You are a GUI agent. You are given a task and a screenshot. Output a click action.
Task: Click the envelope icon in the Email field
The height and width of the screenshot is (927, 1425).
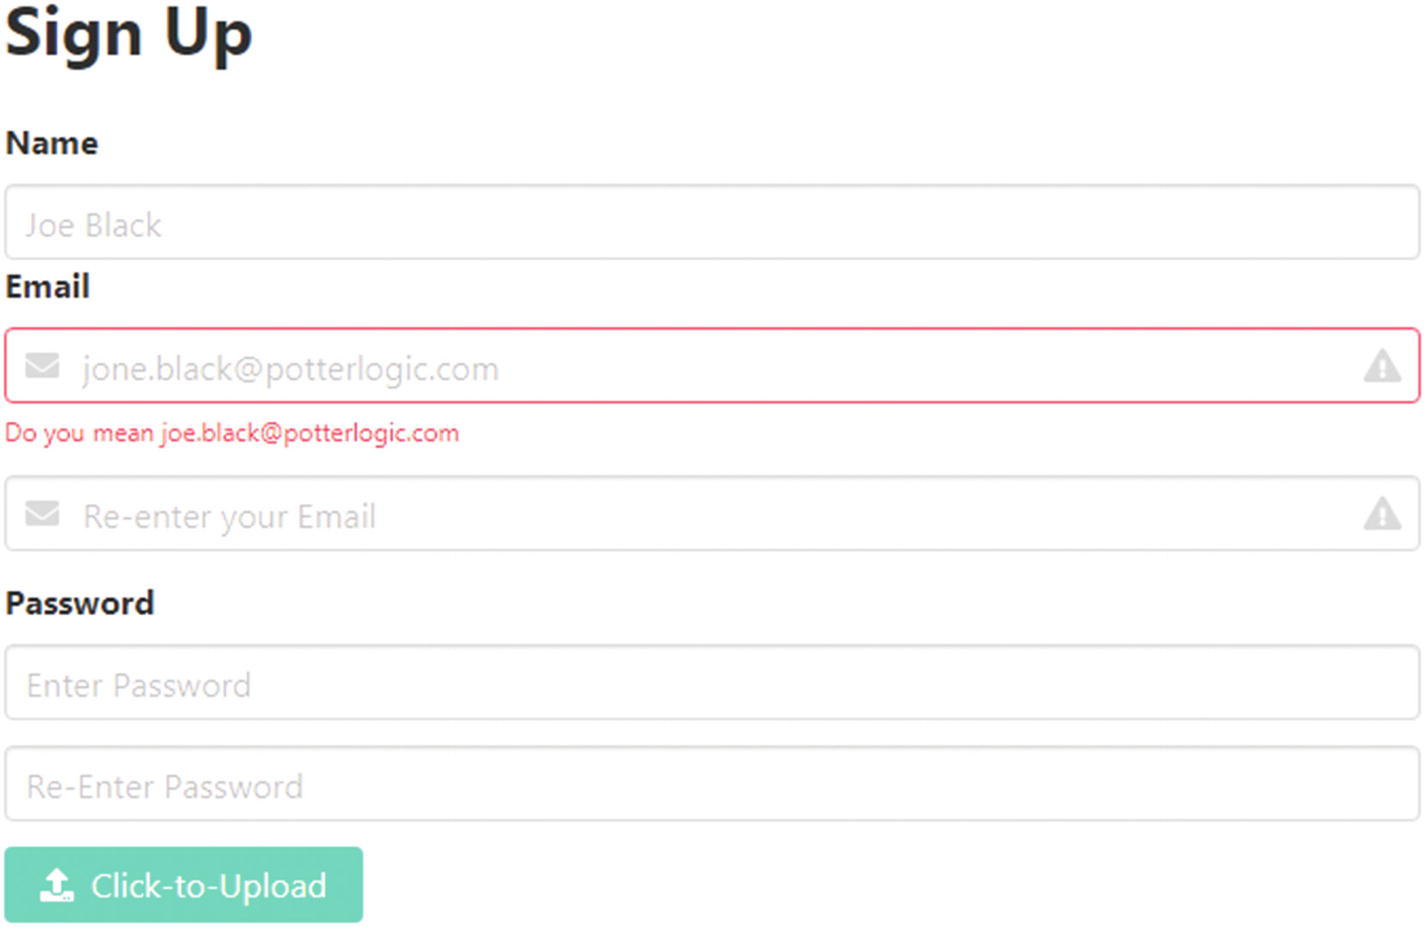pos(42,366)
